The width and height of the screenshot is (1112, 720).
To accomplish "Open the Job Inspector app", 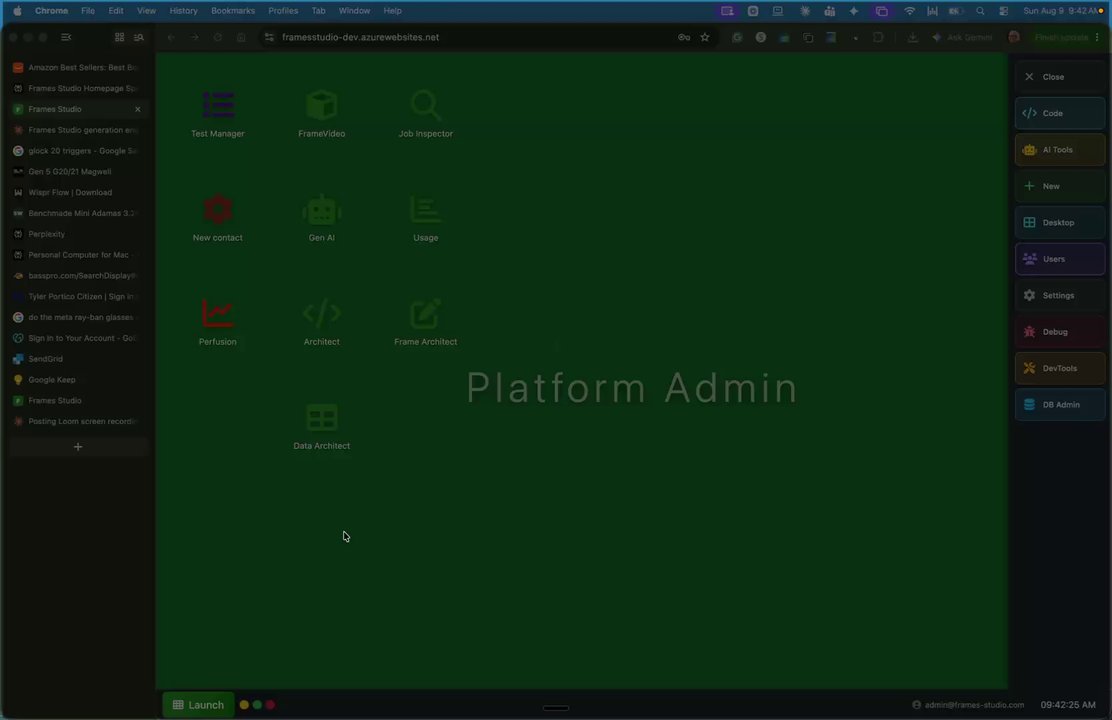I will tap(426, 113).
